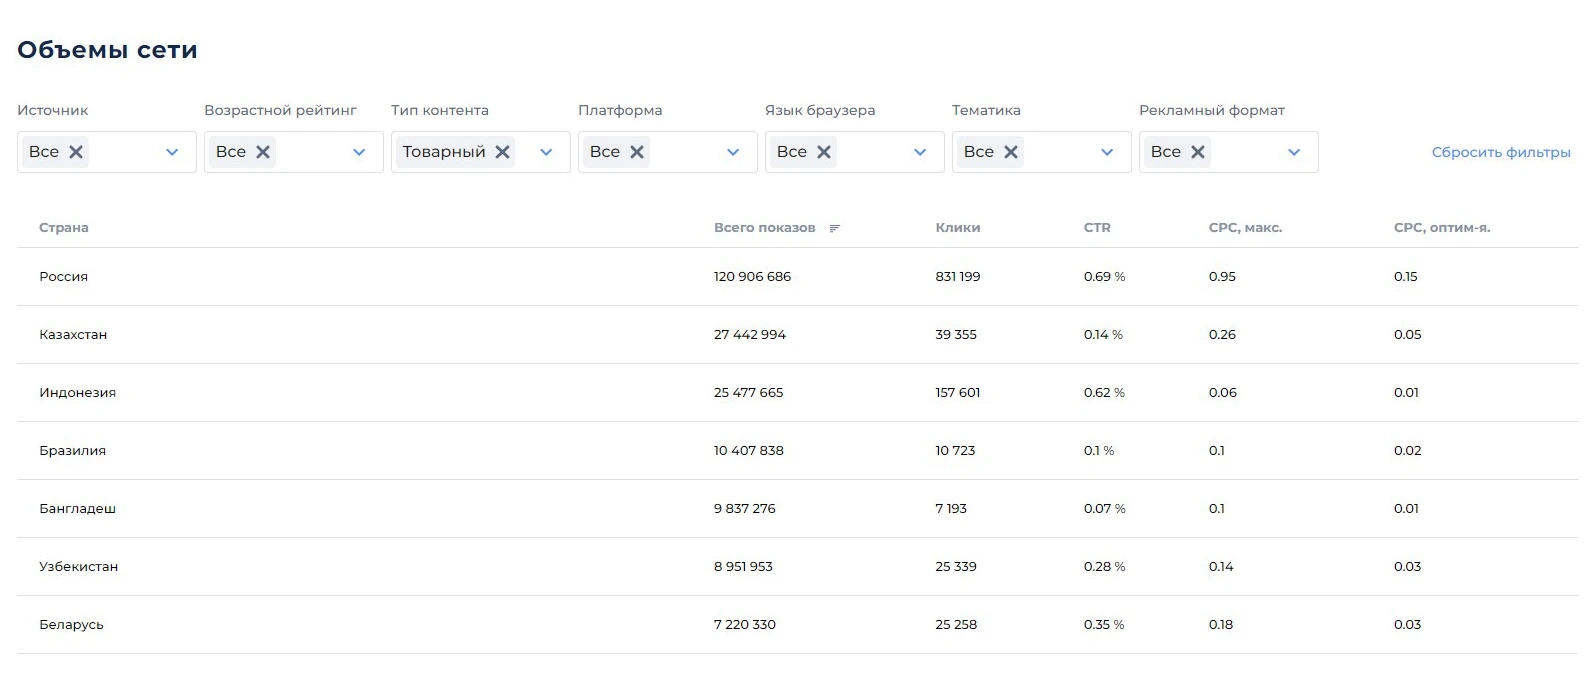
Task: Select the Казахстан country row
Action: (x=797, y=335)
